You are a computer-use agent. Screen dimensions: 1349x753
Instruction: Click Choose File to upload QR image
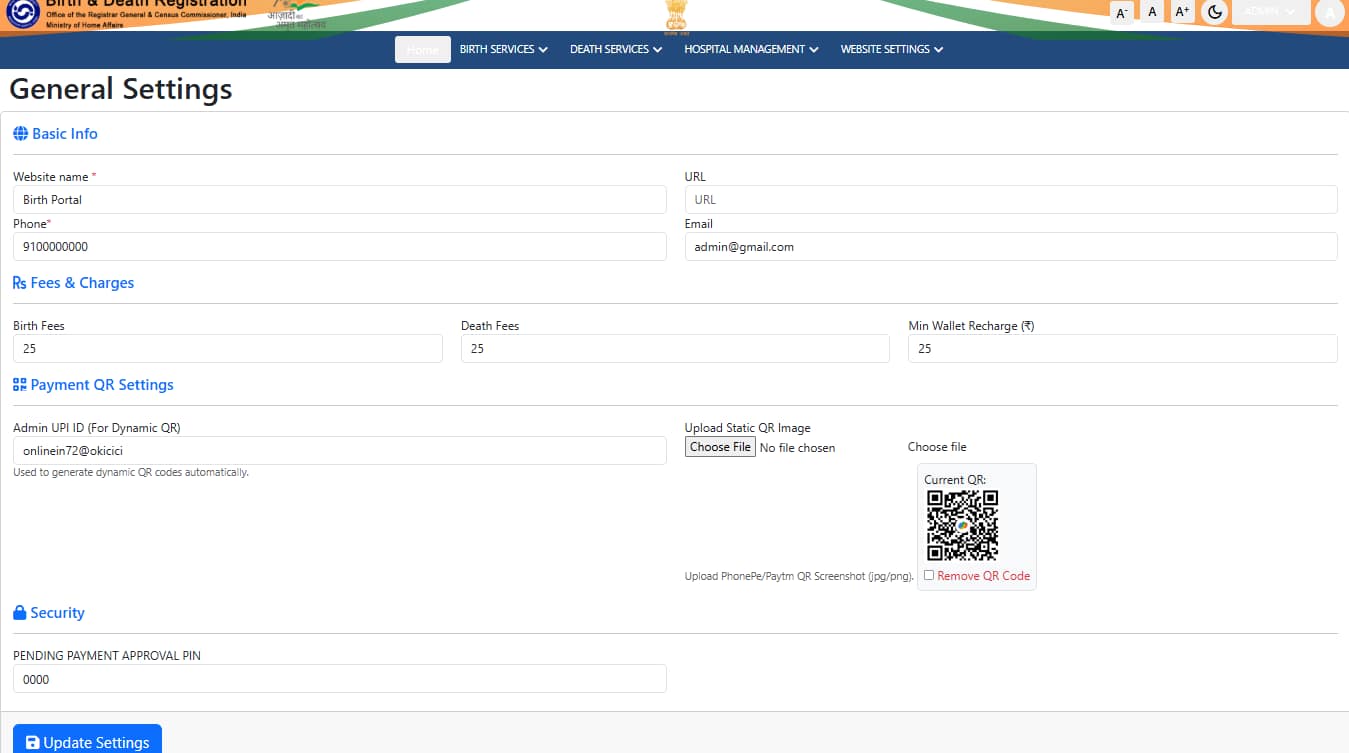coord(720,447)
